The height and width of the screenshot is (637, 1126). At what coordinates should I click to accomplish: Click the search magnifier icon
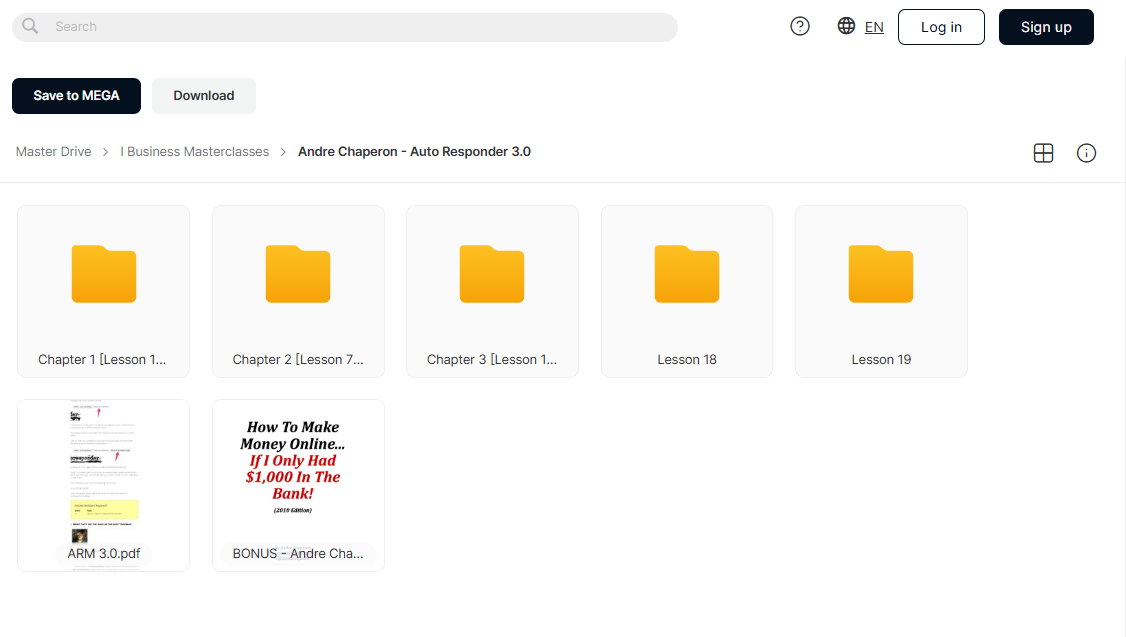point(30,27)
